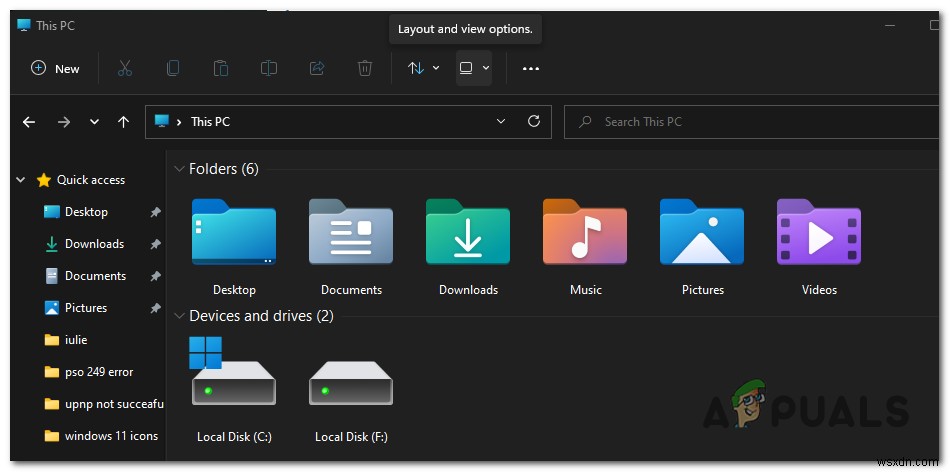The height and width of the screenshot is (472, 950).
Task: Click the Copy icon in toolbar
Action: point(173,68)
